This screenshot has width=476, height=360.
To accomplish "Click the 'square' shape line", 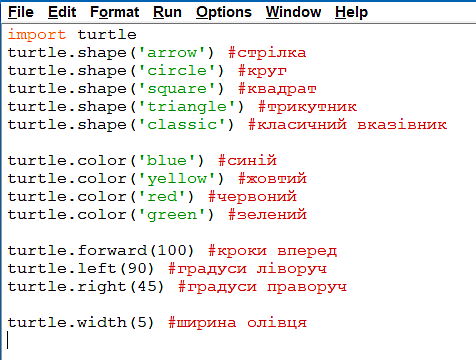I will (162, 89).
